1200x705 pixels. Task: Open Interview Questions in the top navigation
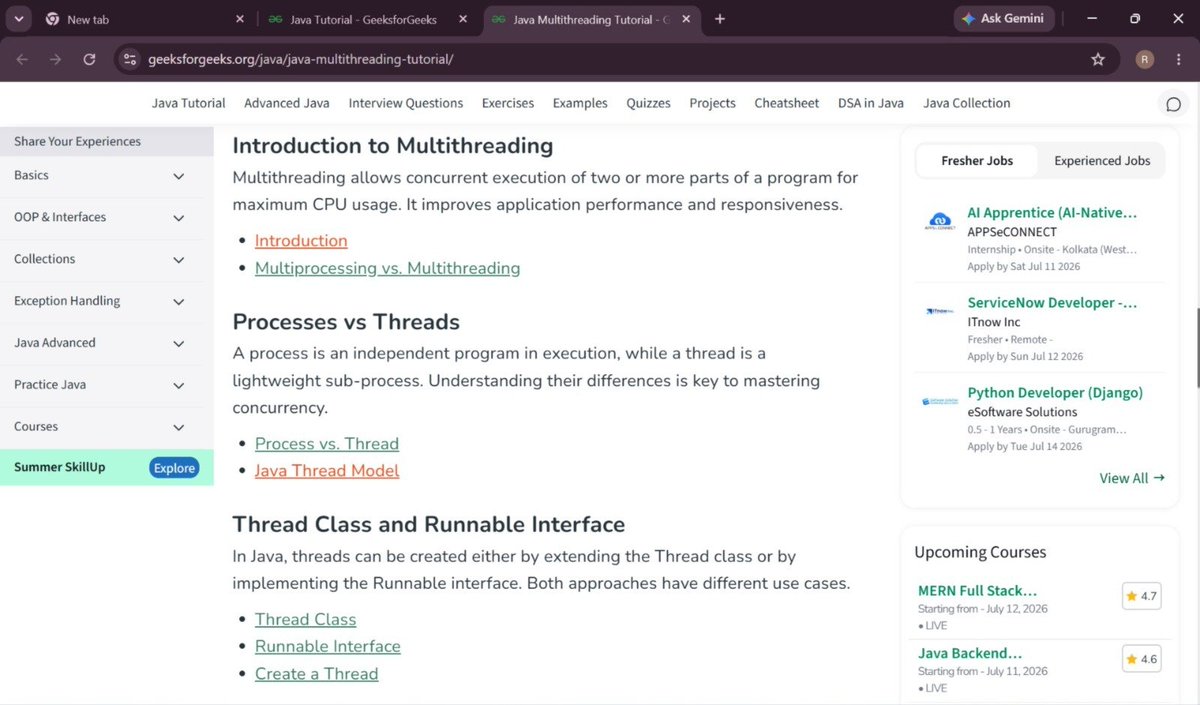click(x=406, y=103)
